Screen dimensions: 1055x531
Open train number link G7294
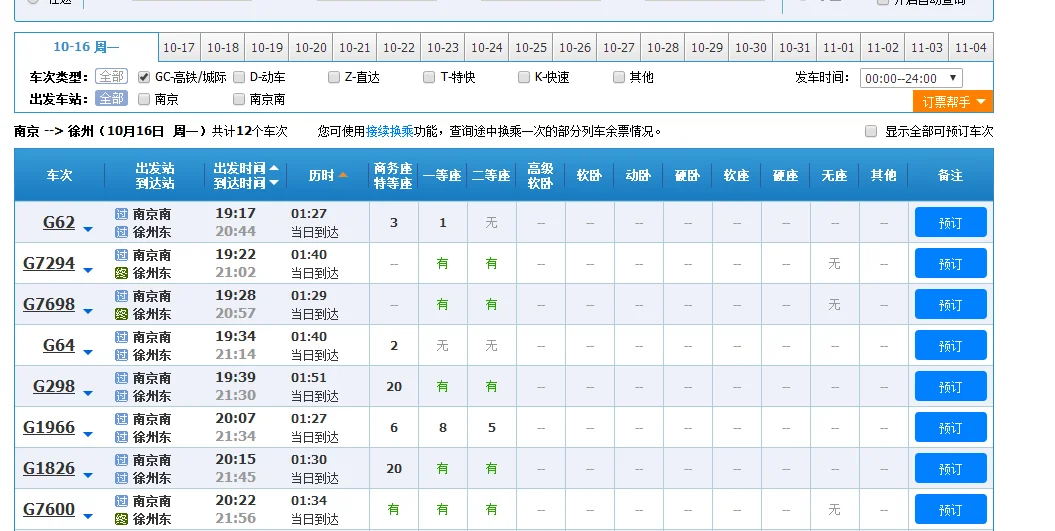pyautogui.click(x=49, y=263)
